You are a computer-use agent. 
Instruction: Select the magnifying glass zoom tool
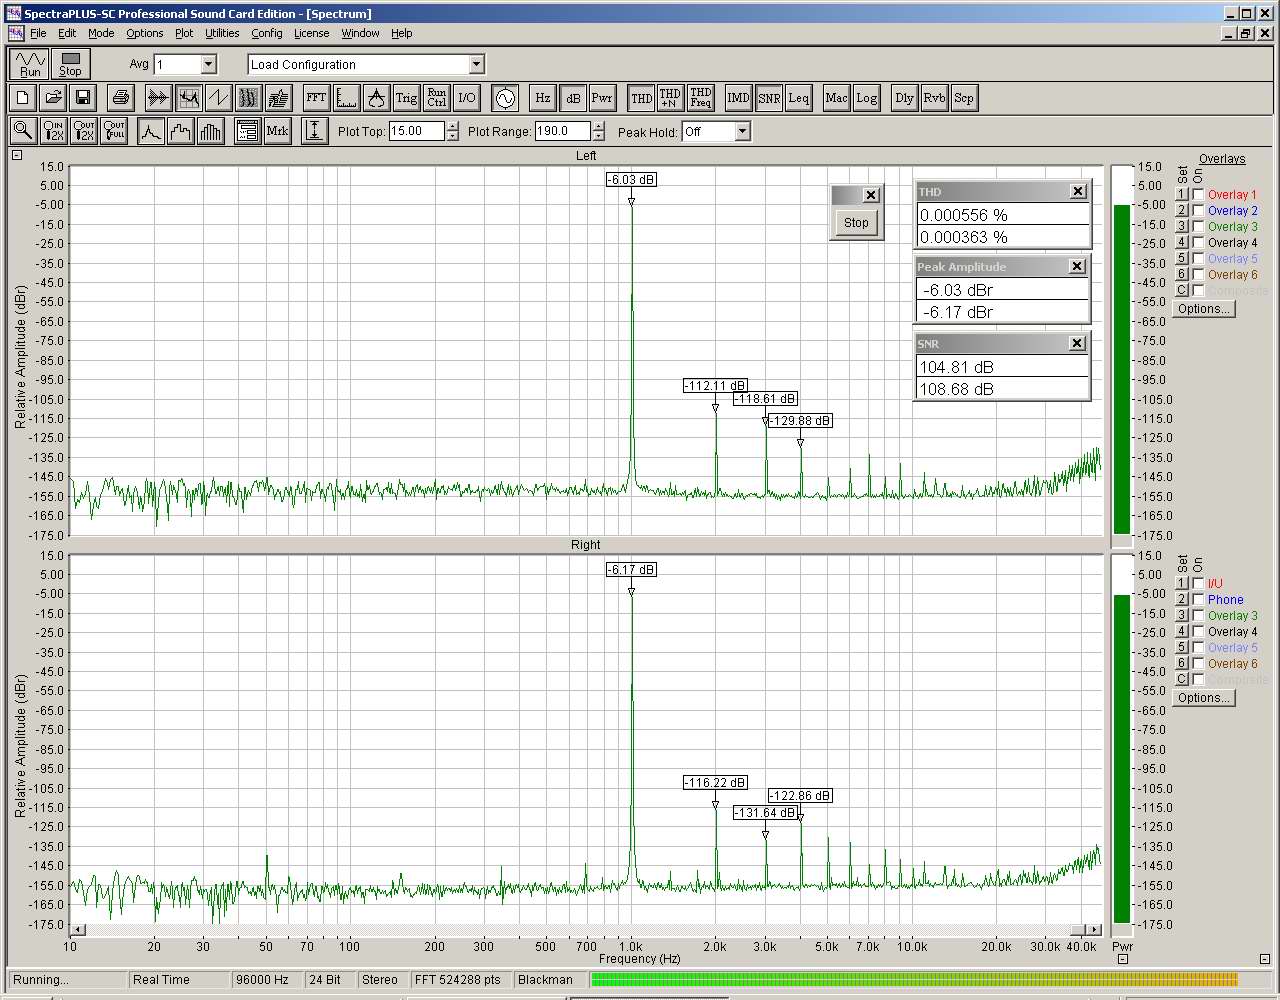point(23,131)
